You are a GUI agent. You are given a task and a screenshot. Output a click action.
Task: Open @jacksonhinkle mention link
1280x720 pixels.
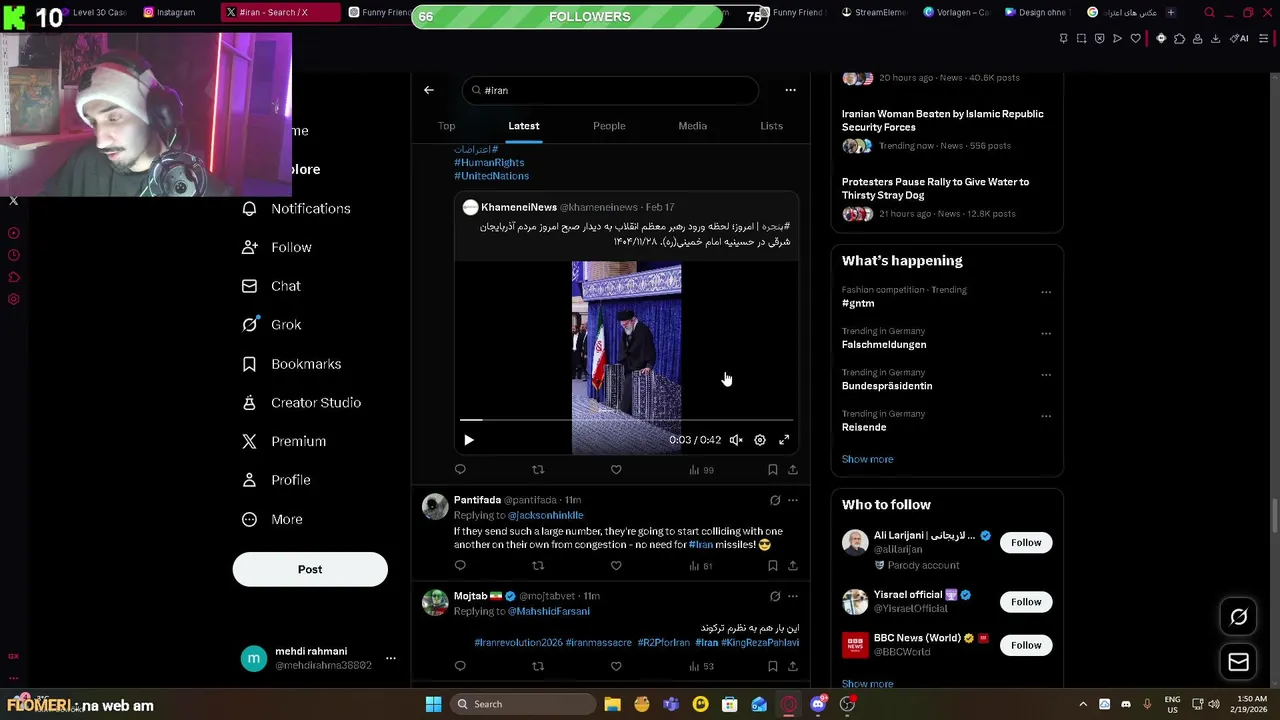coord(545,515)
